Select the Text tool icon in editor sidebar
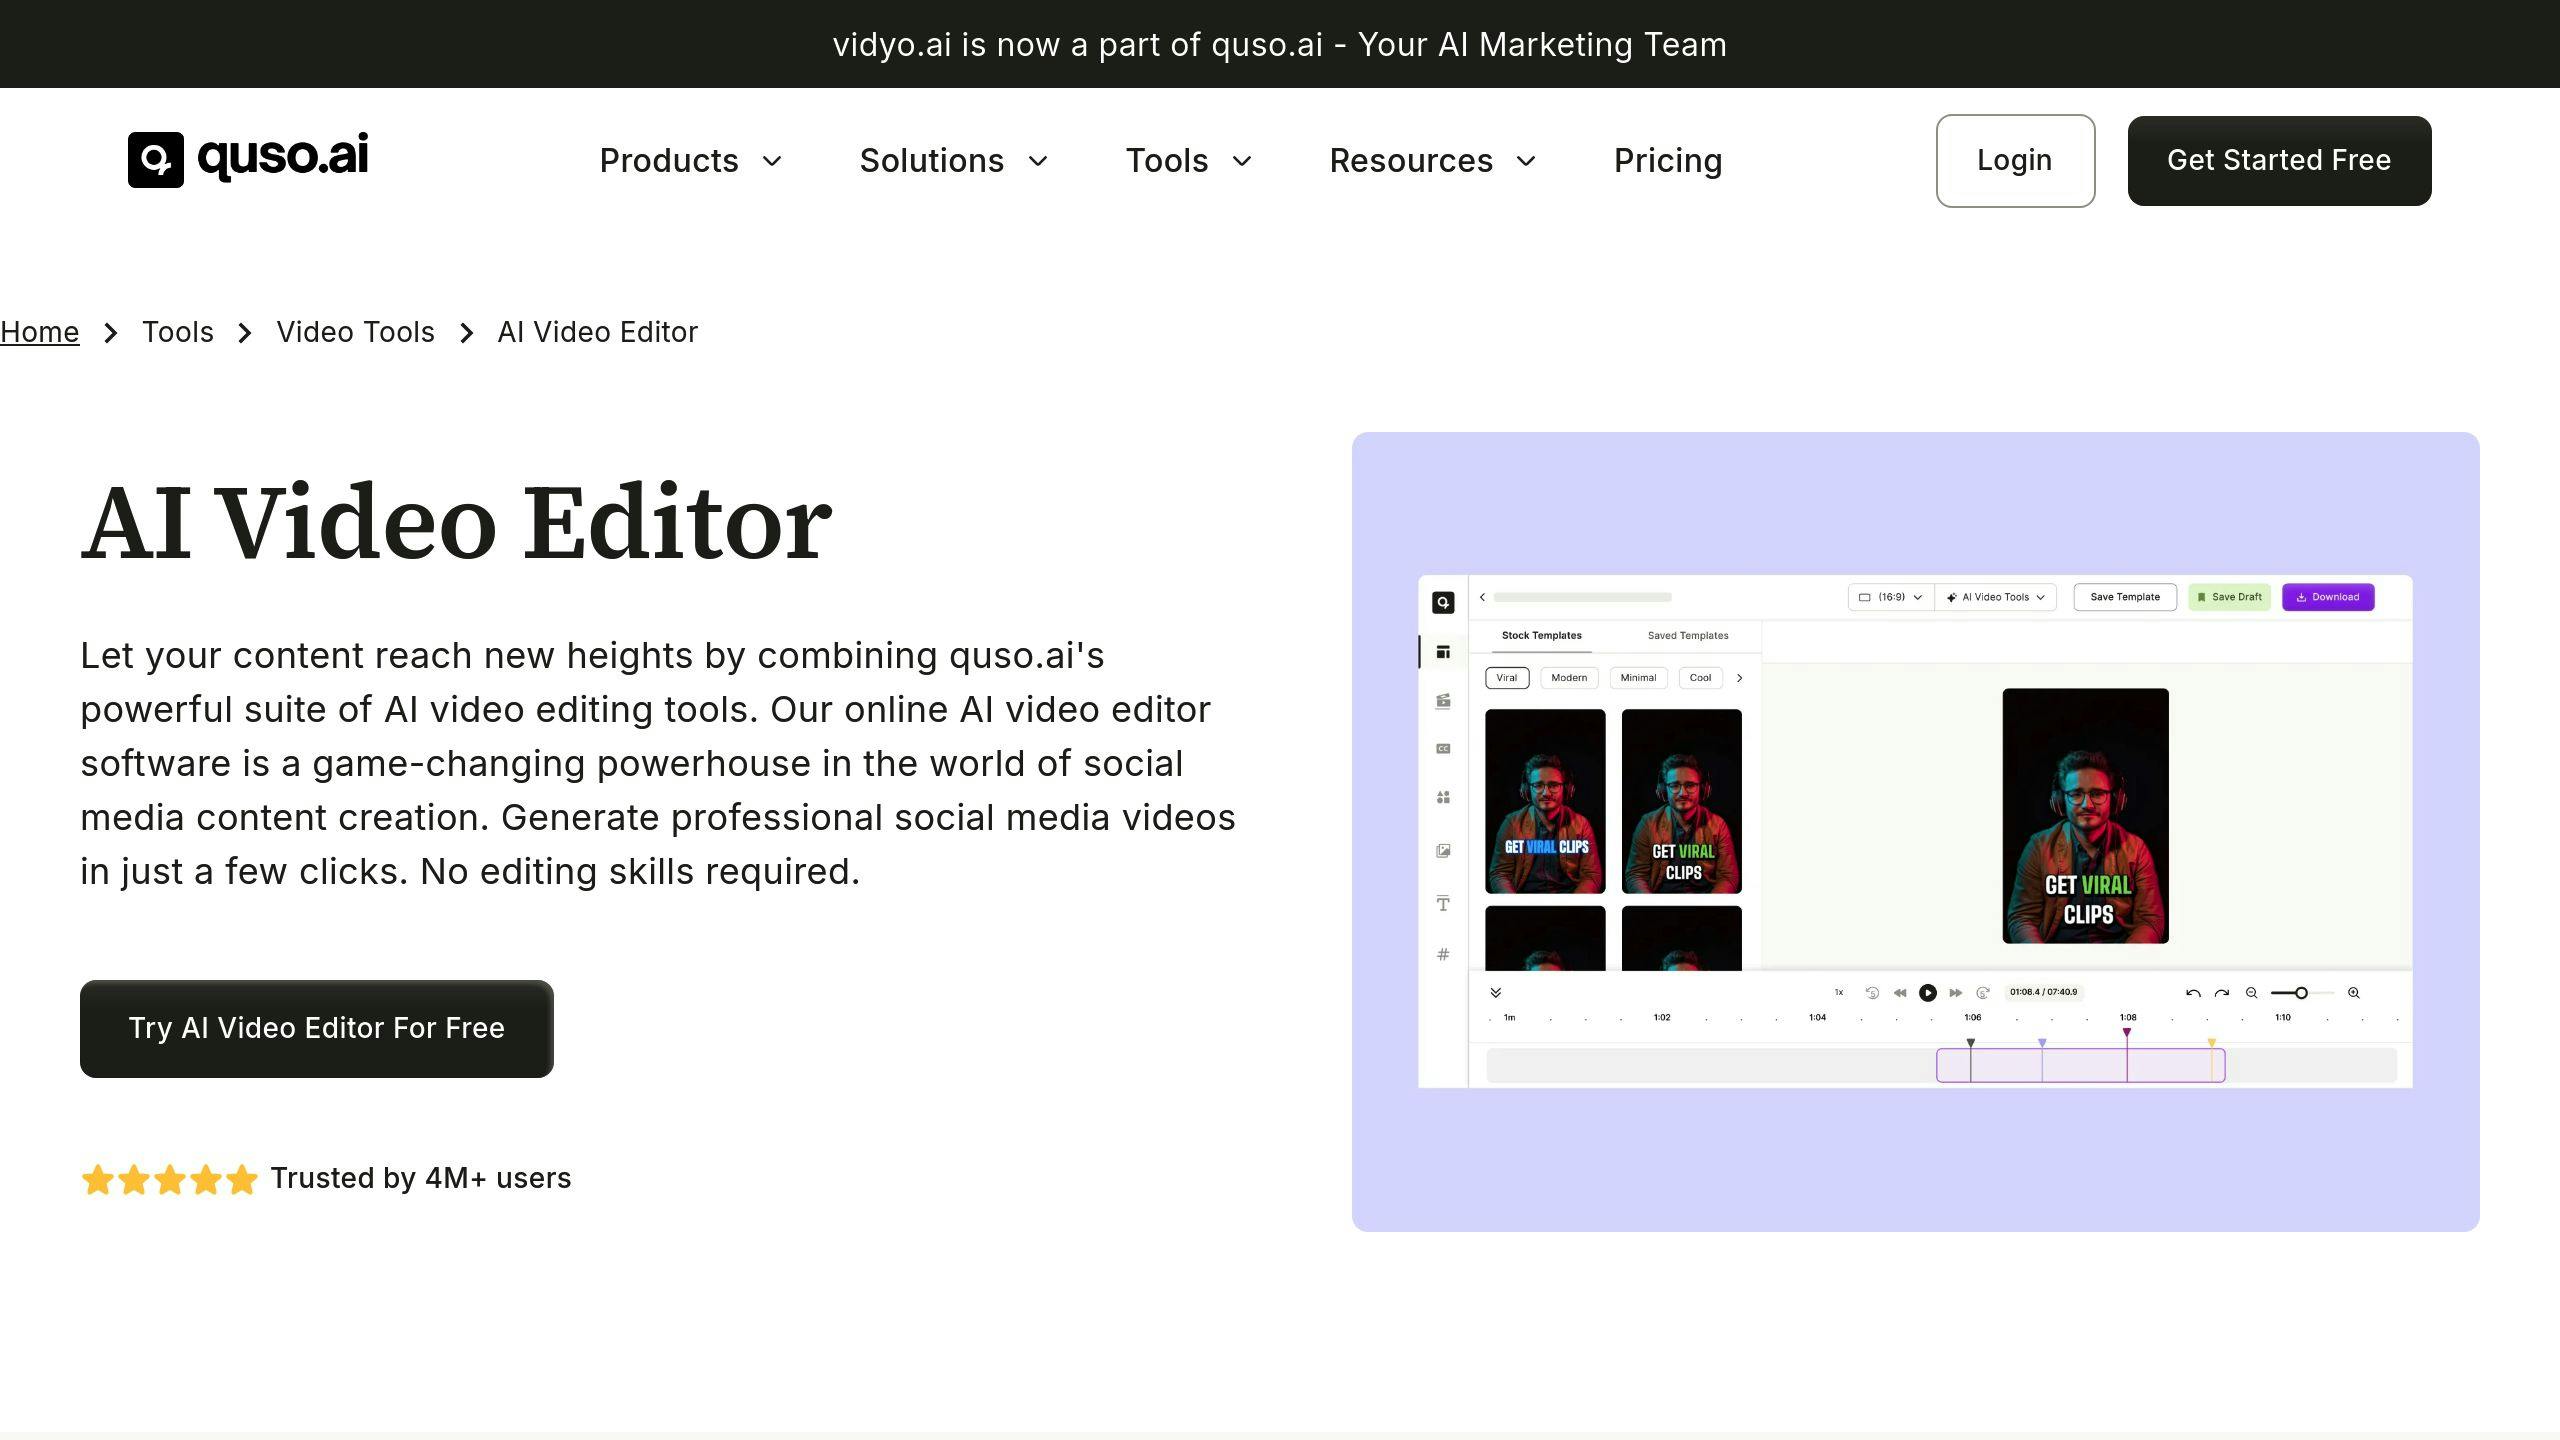 point(1443,904)
